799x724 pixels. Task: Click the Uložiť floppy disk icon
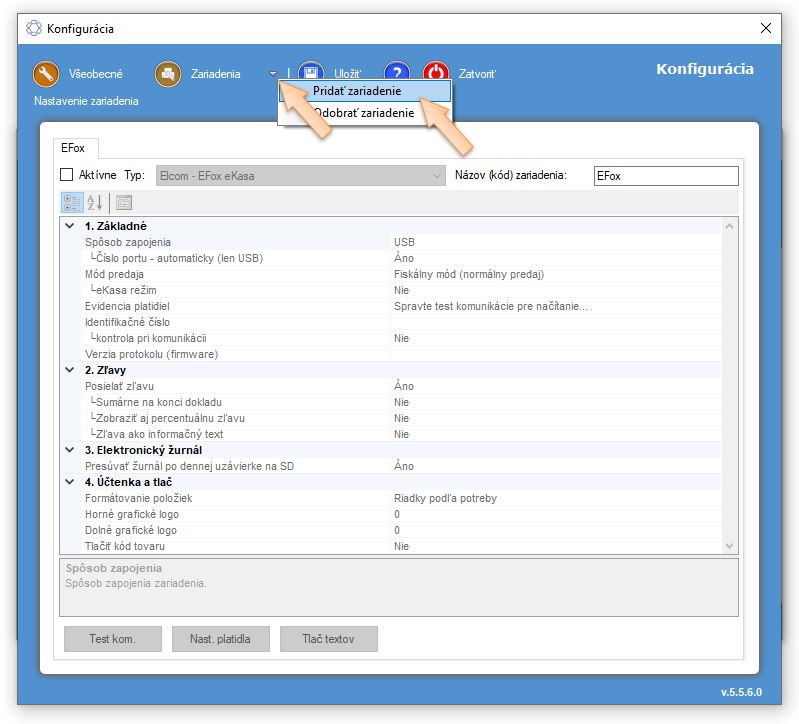coord(311,74)
